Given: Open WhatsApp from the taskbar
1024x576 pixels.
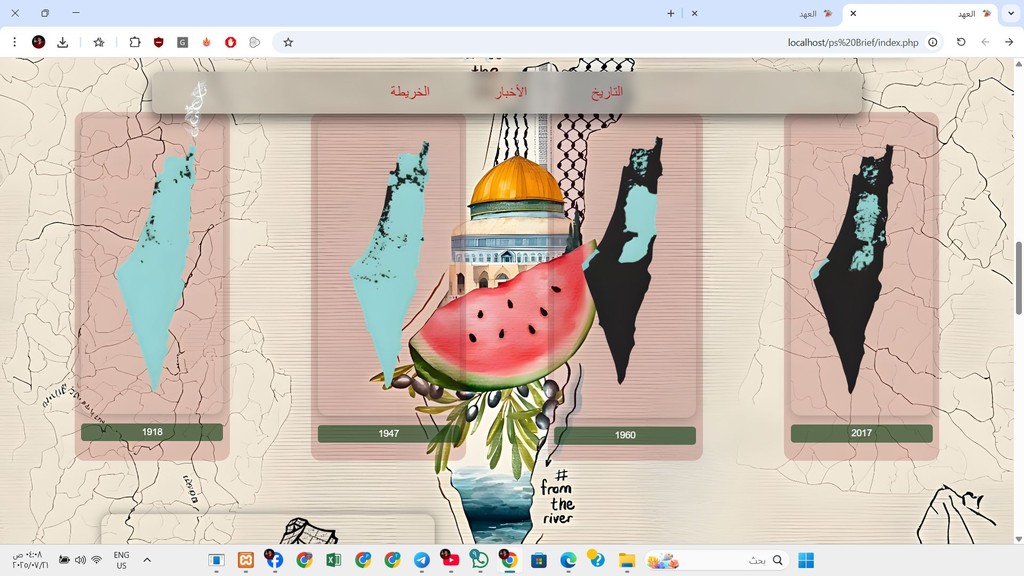Looking at the screenshot, I should tap(479, 560).
